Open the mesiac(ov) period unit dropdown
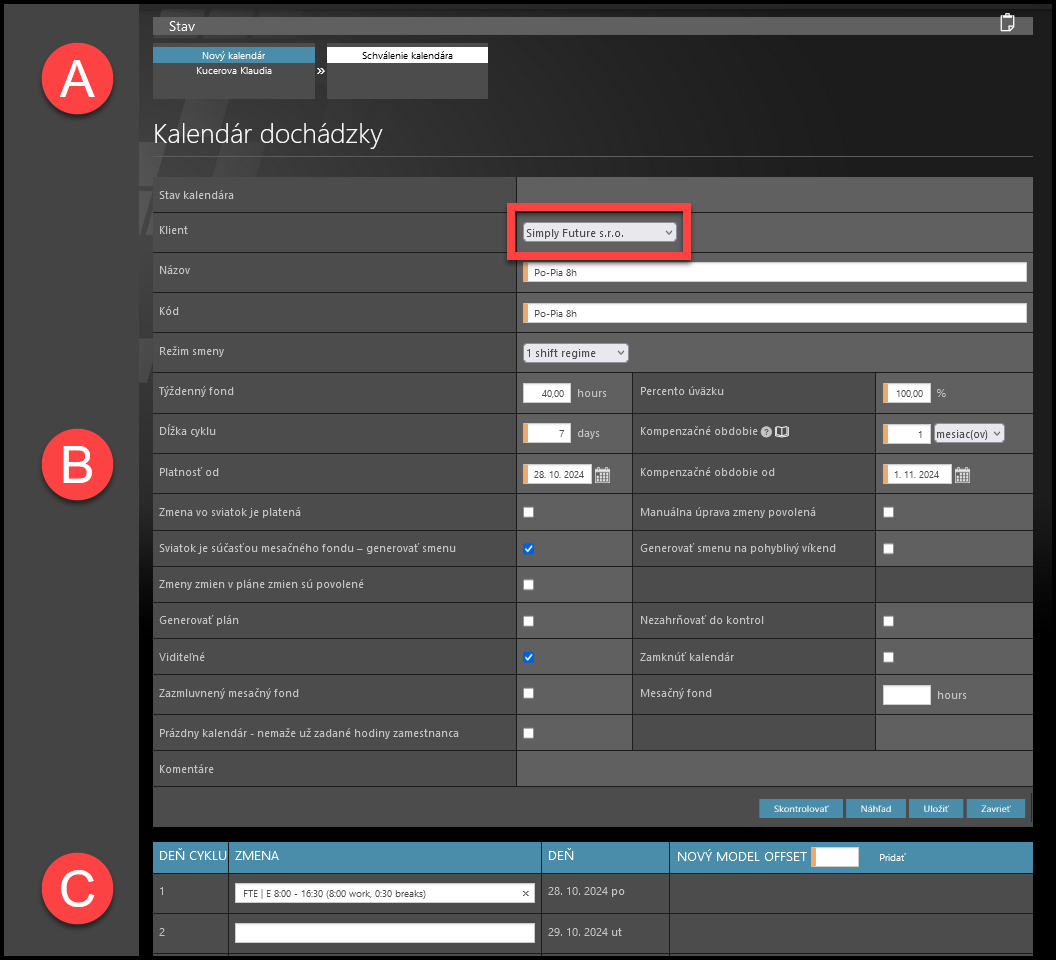Viewport: 1056px width, 960px height. point(968,433)
